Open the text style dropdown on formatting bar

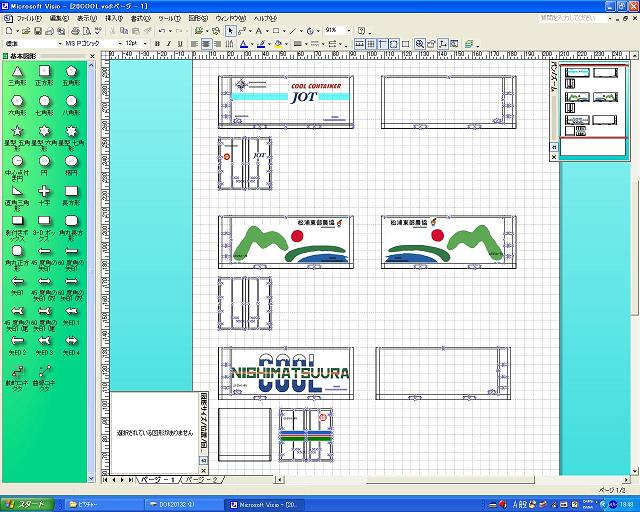click(60, 43)
